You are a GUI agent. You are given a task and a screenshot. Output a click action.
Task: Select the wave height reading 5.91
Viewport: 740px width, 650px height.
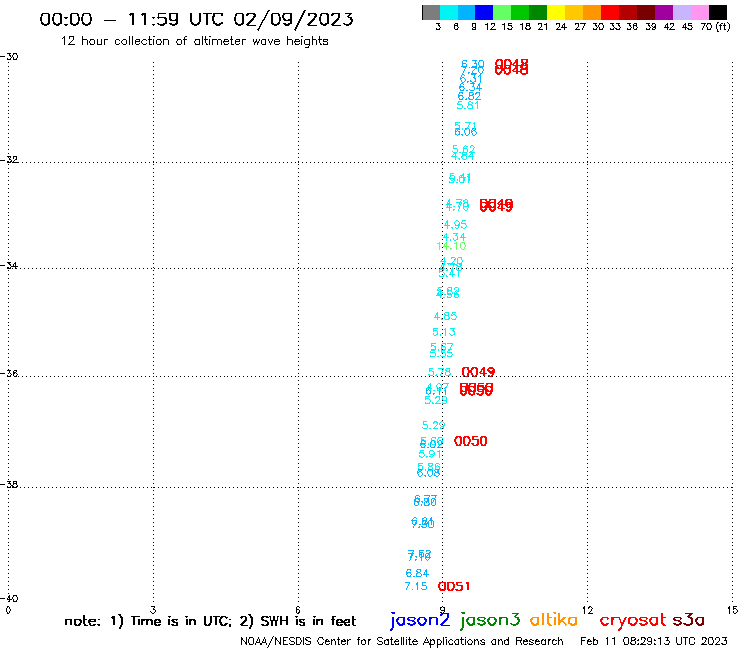click(430, 454)
